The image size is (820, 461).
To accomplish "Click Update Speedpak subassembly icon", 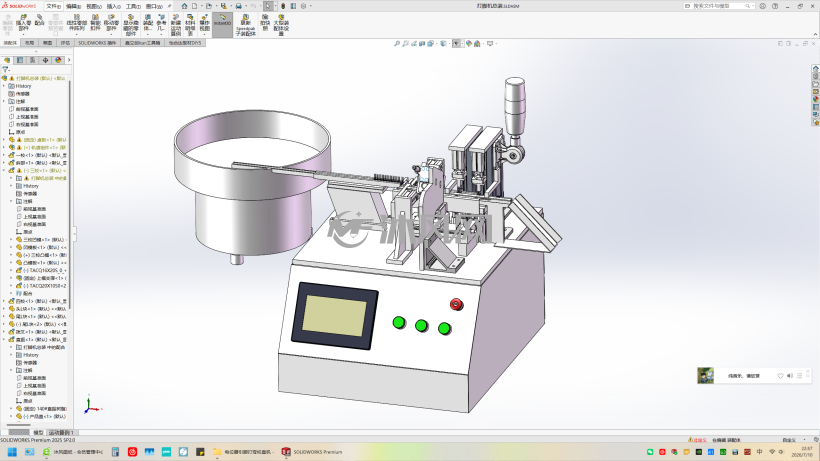I will coord(245,25).
